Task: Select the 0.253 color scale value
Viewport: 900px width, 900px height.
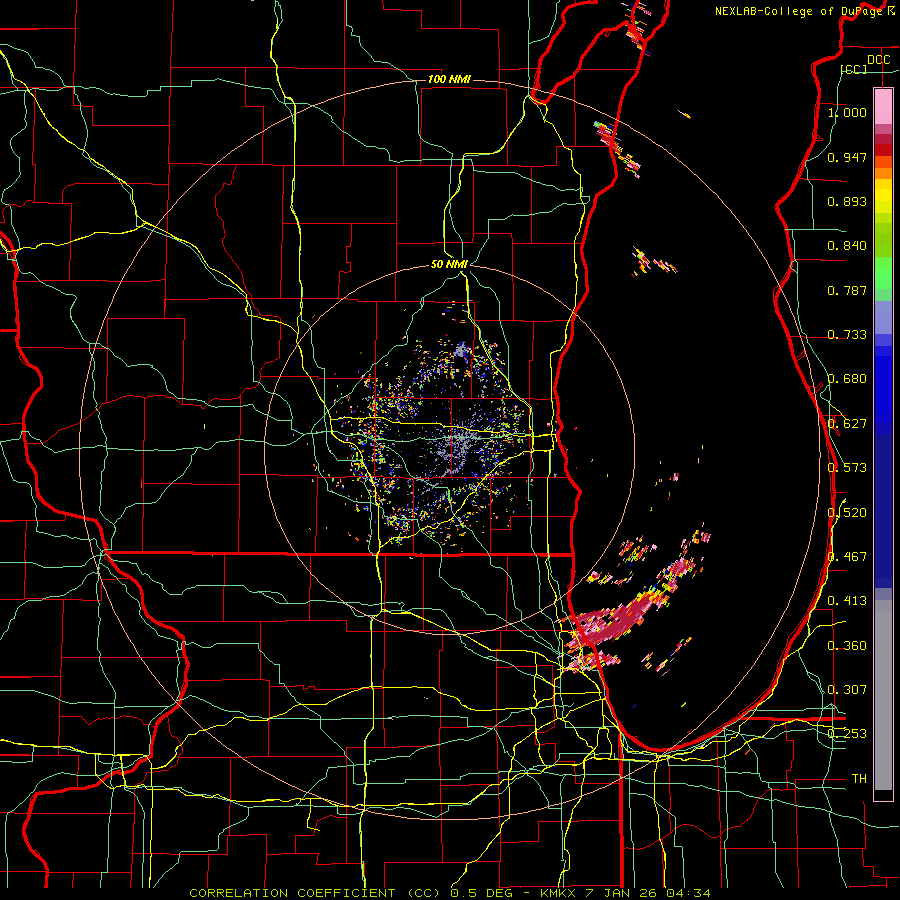Action: 847,734
